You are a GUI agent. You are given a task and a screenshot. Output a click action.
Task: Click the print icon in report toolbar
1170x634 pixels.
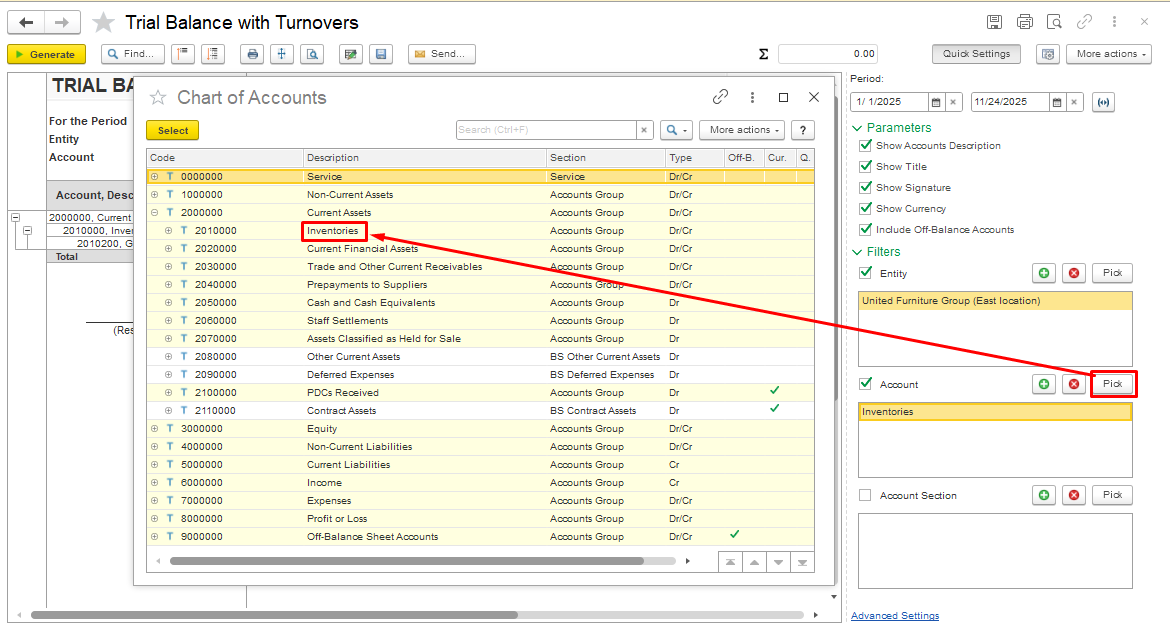(x=253, y=54)
